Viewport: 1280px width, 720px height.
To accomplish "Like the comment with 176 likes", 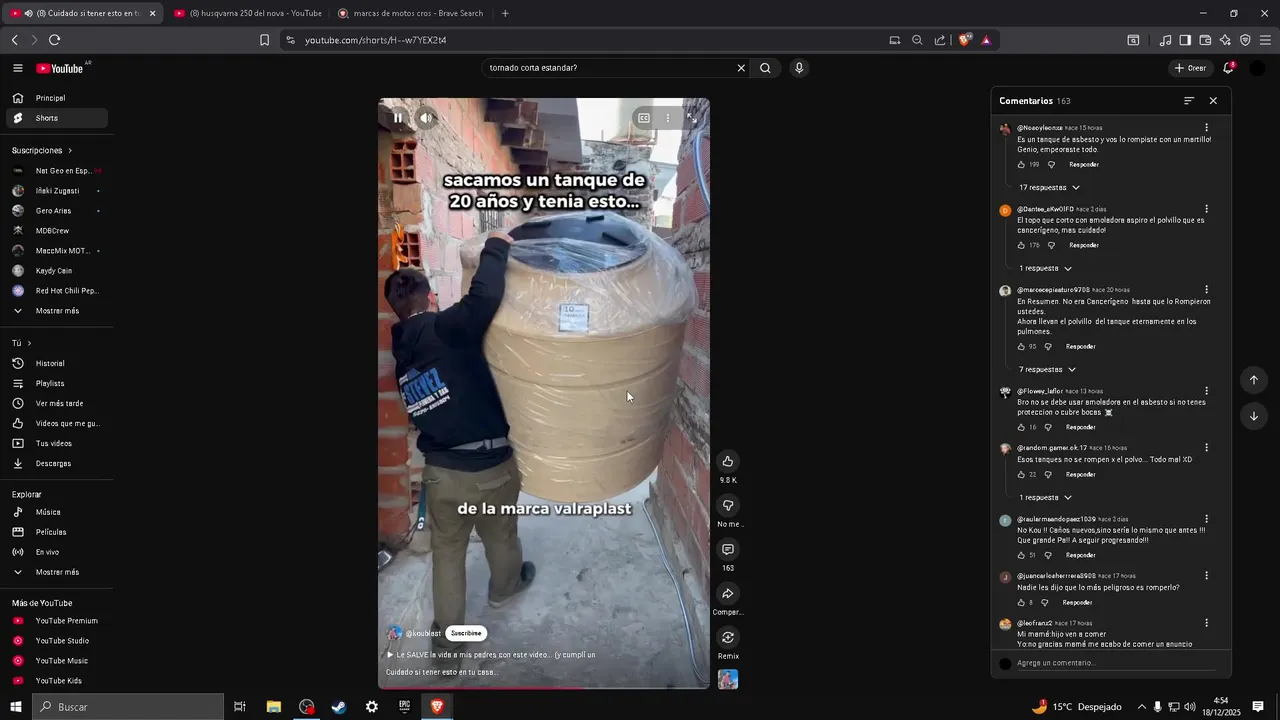I will point(1021,246).
